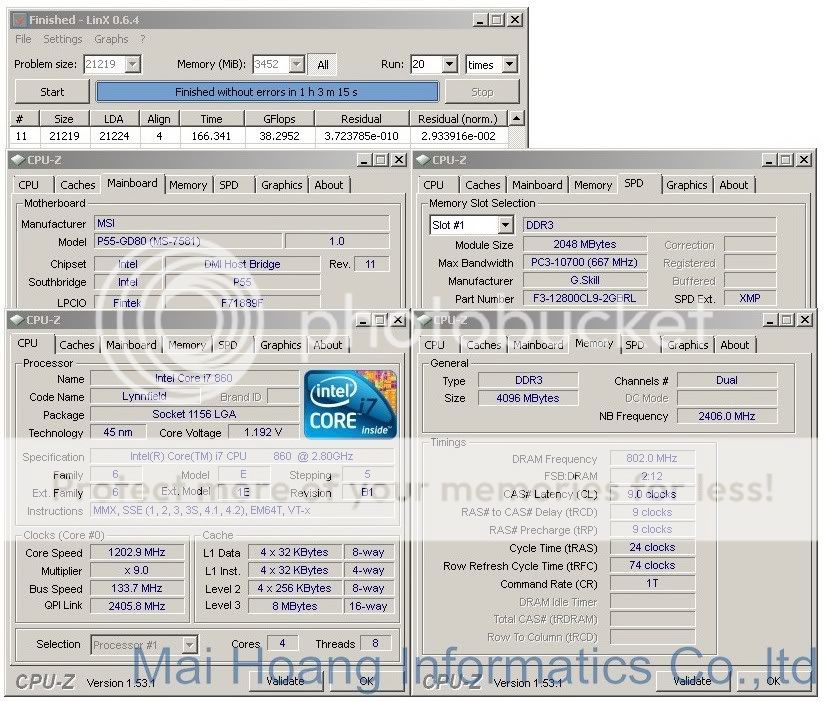Screen dimensions: 825x702
Task: Click the Intel Core i7 inside logo
Action: tap(350, 404)
